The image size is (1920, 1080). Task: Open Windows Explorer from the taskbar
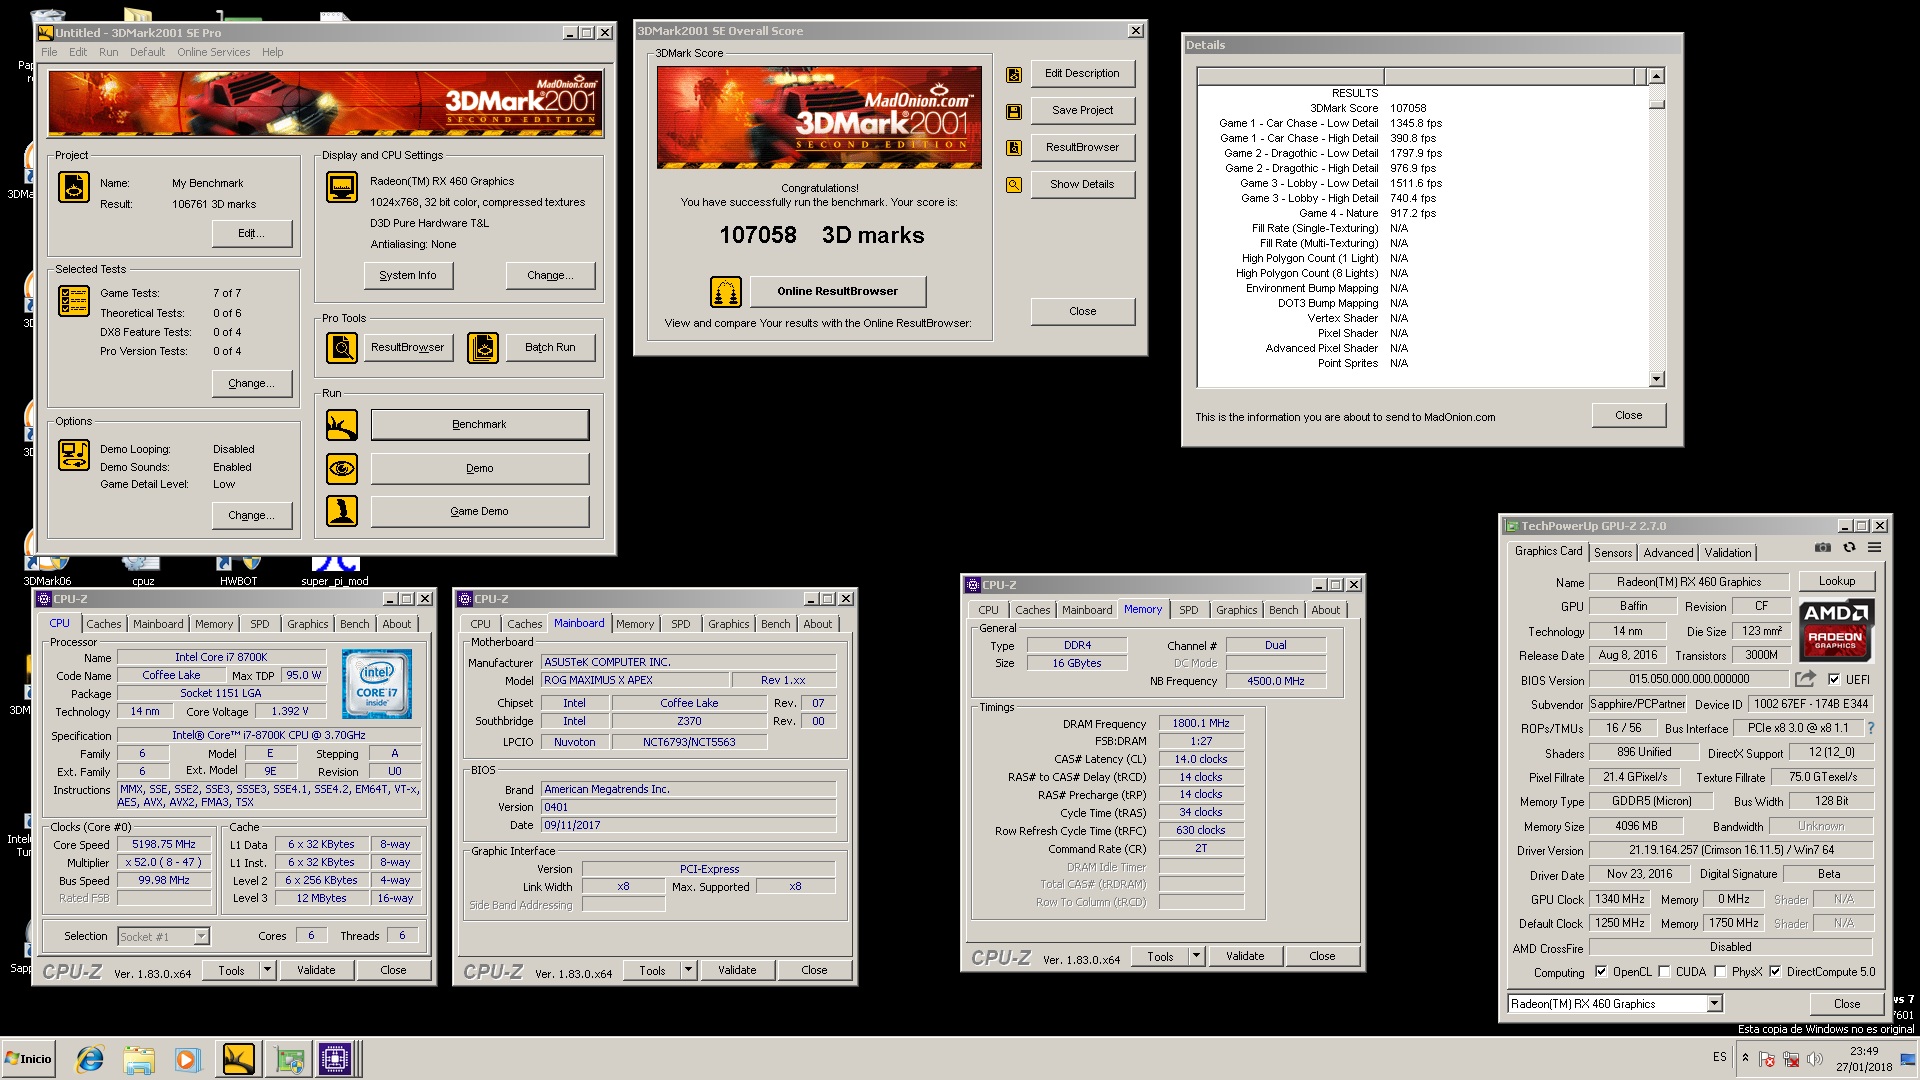[x=139, y=1059]
